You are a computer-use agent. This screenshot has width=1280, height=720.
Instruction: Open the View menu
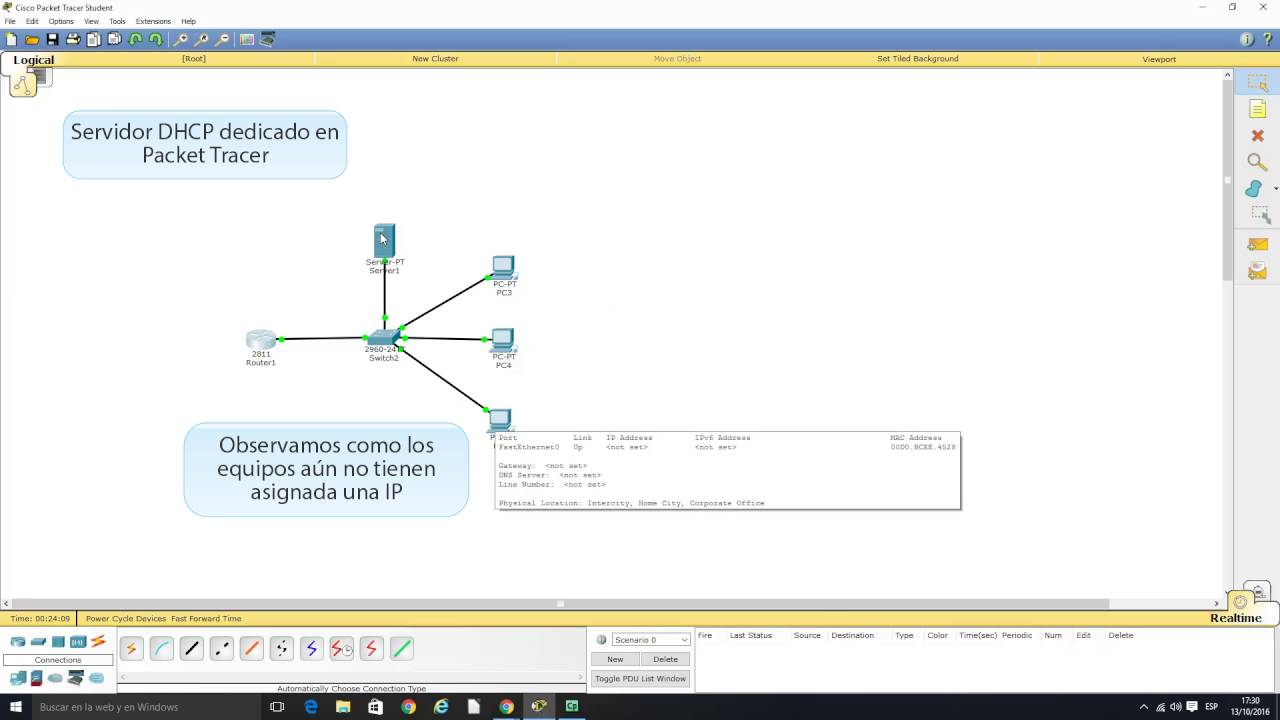(91, 21)
